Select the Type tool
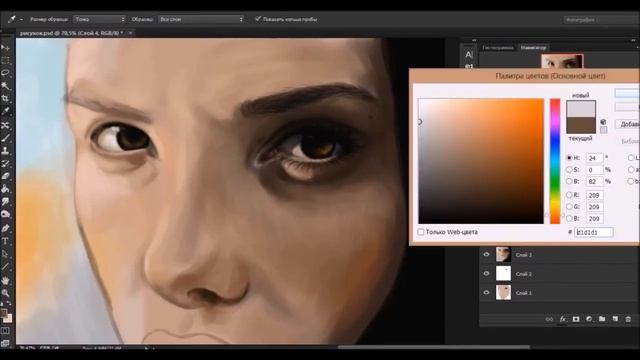 (5, 241)
